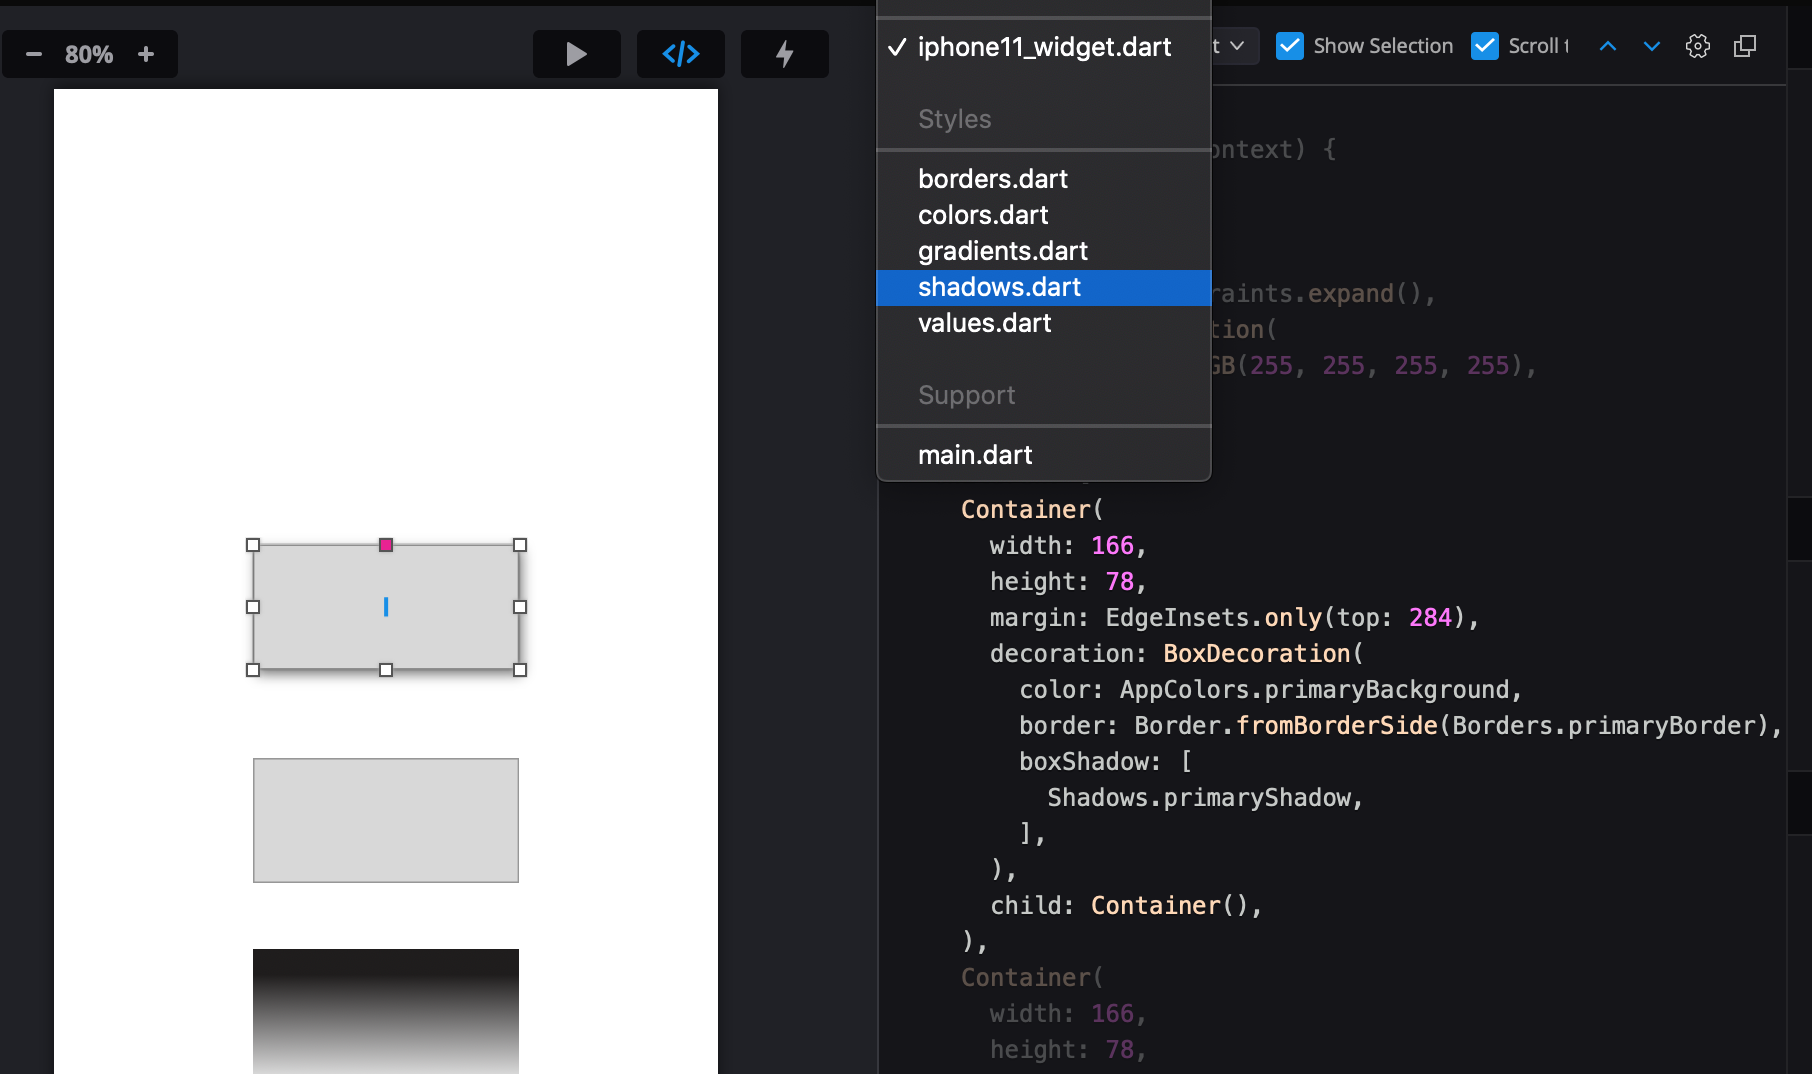Select shadows.dart from the file list
Screen dimensions: 1812x1074
999,288
